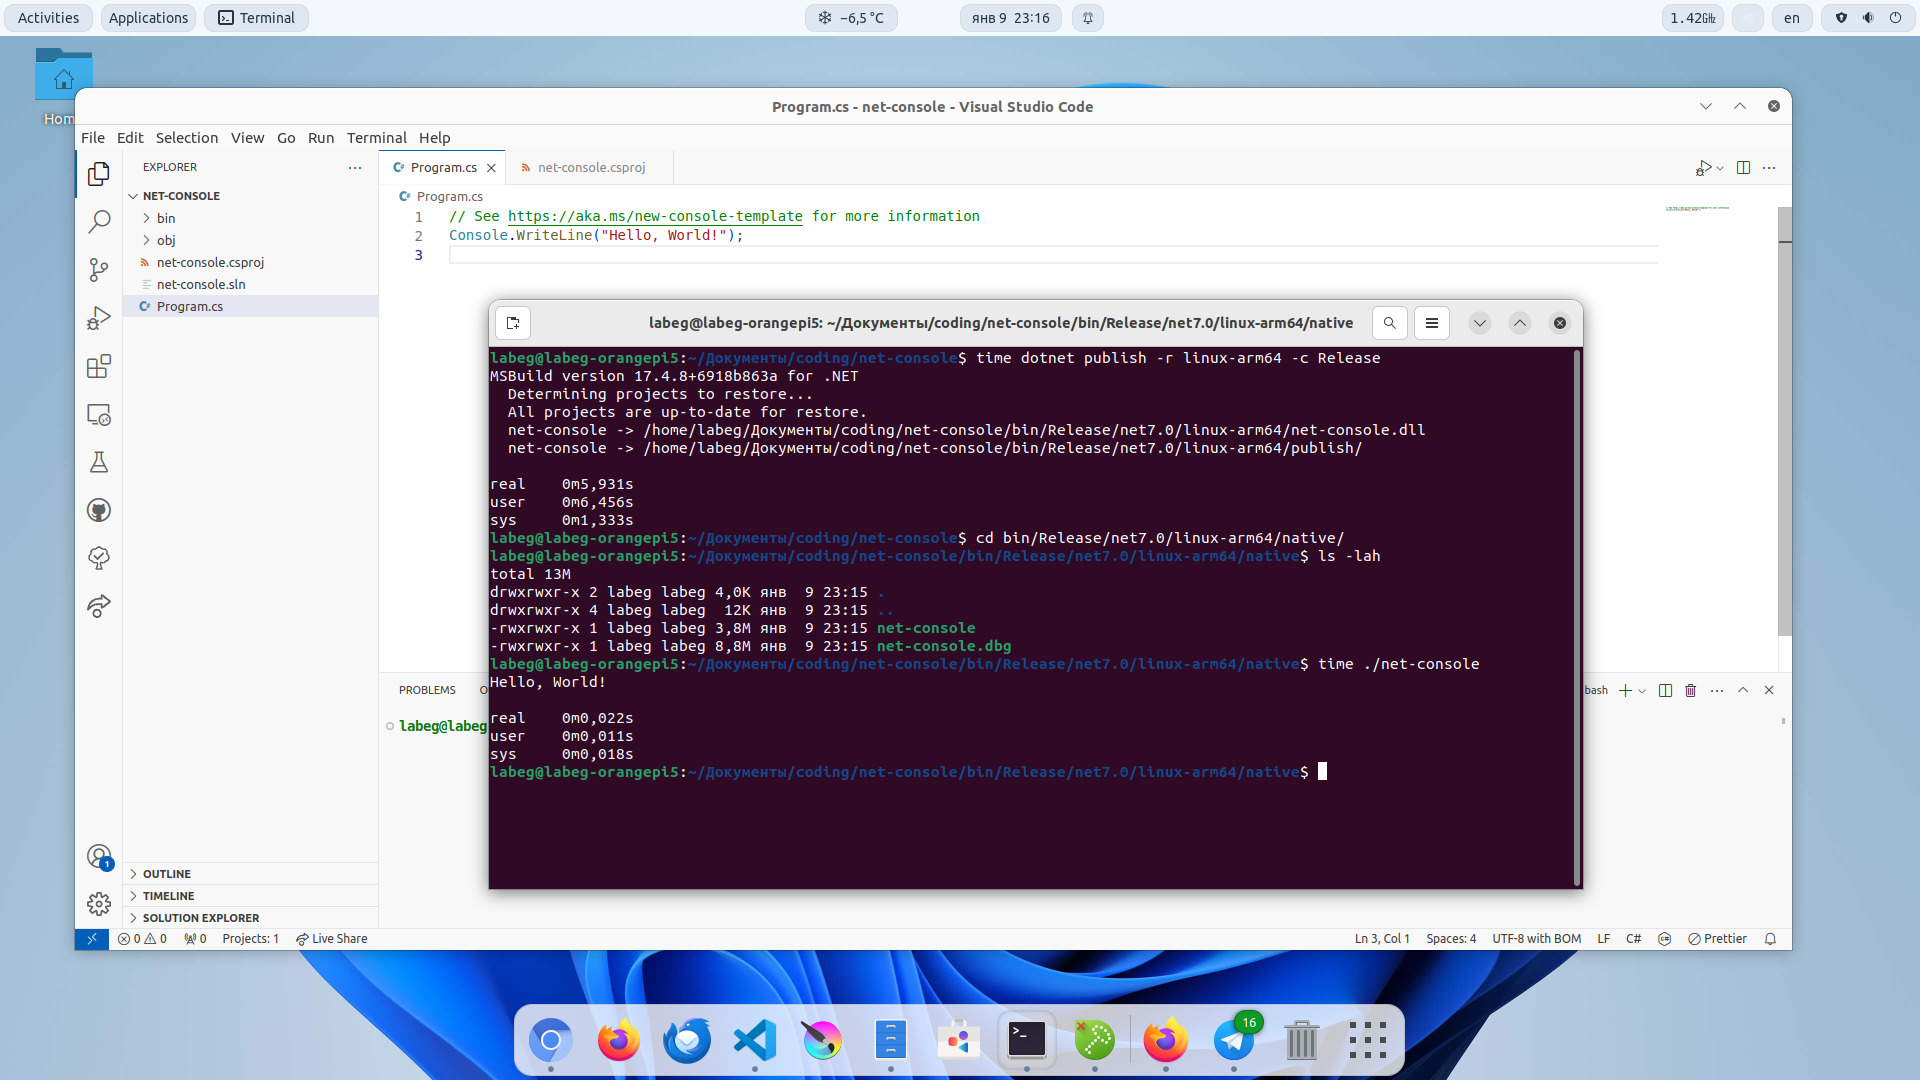Open the Source Control sidebar icon
1920x1080 pixels.
(99, 270)
